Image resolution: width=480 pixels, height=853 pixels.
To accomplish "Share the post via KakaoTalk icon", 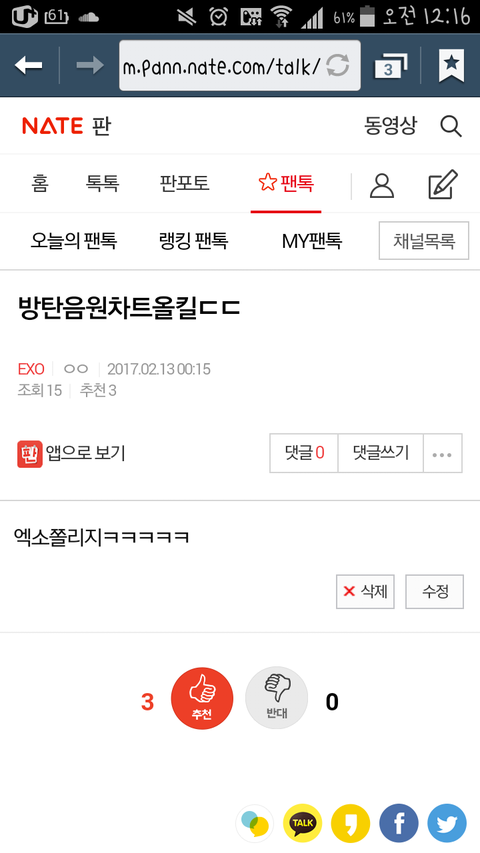I will coord(303,823).
